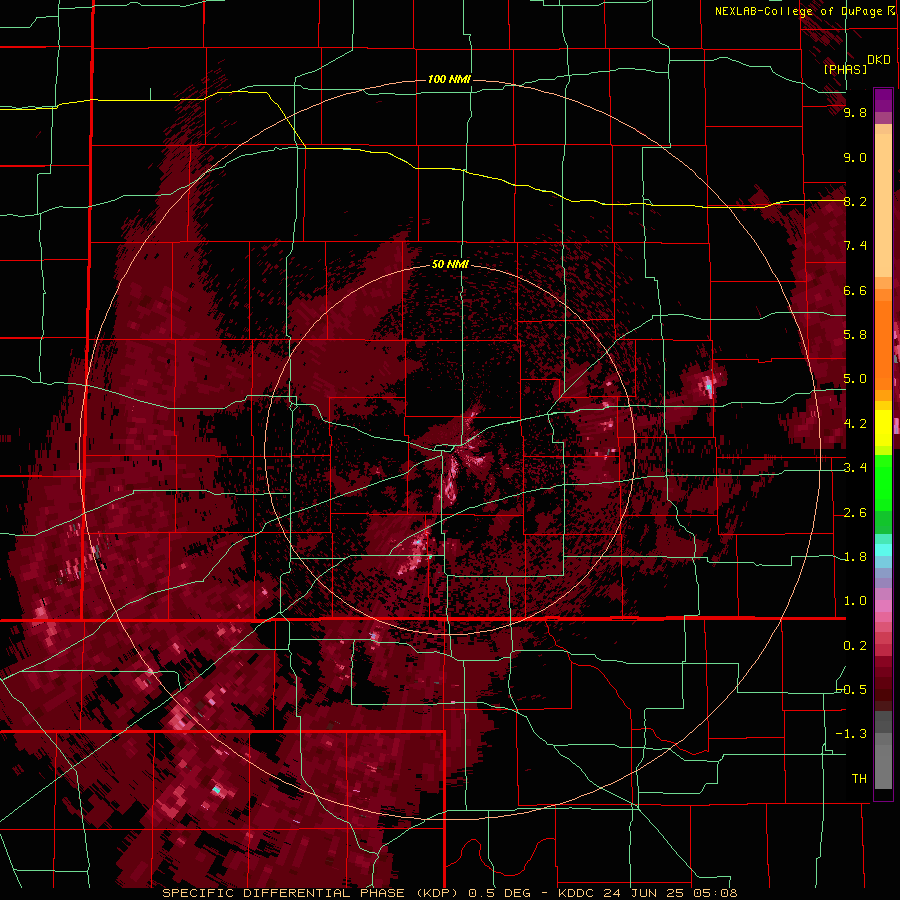Click the 24 JUN 25 date text
Image resolution: width=900 pixels, height=900 pixels.
(x=642, y=893)
